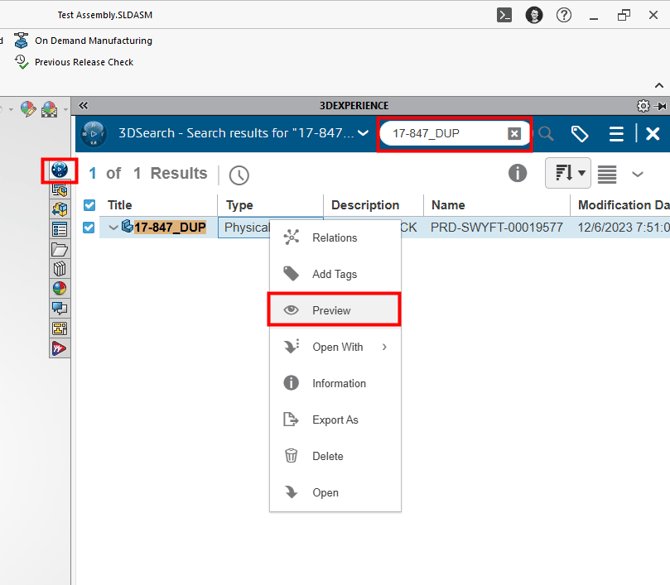The width and height of the screenshot is (670, 585).
Task: Choose Add Tags from context menu
Action: click(x=335, y=274)
